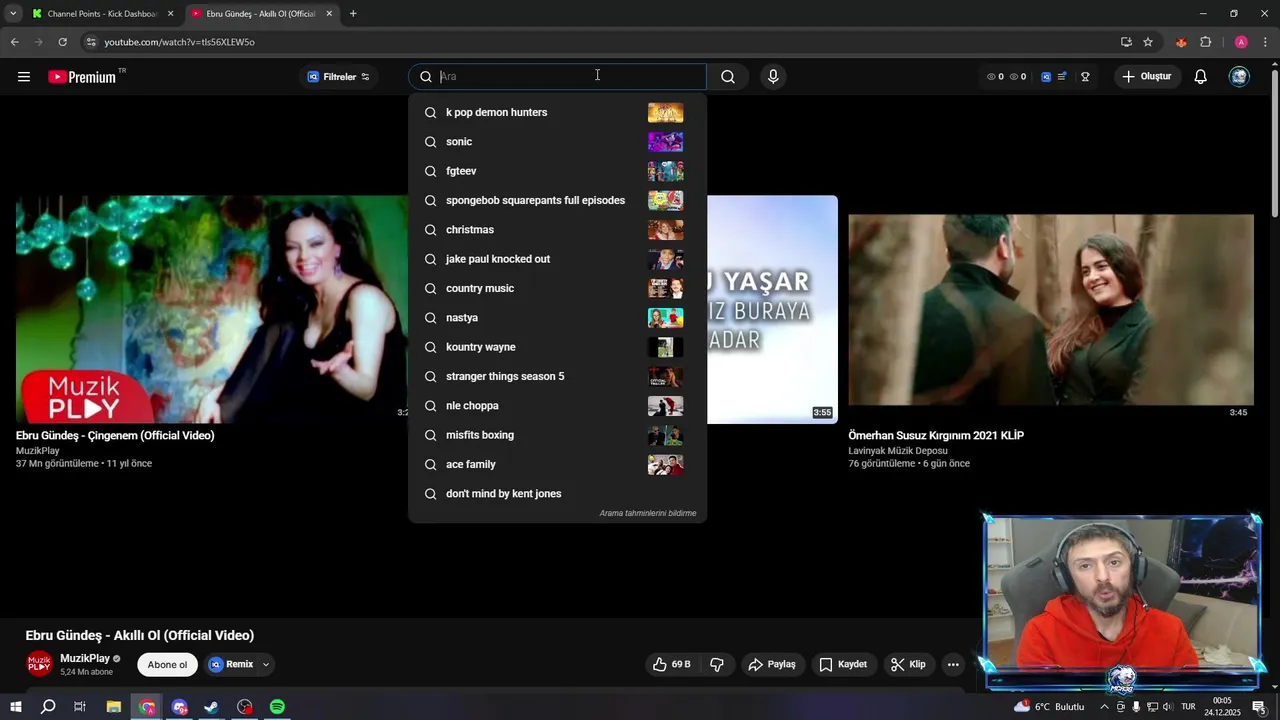The height and width of the screenshot is (720, 1280).
Task: Pick the 'ace family' suggestion
Action: point(557,465)
